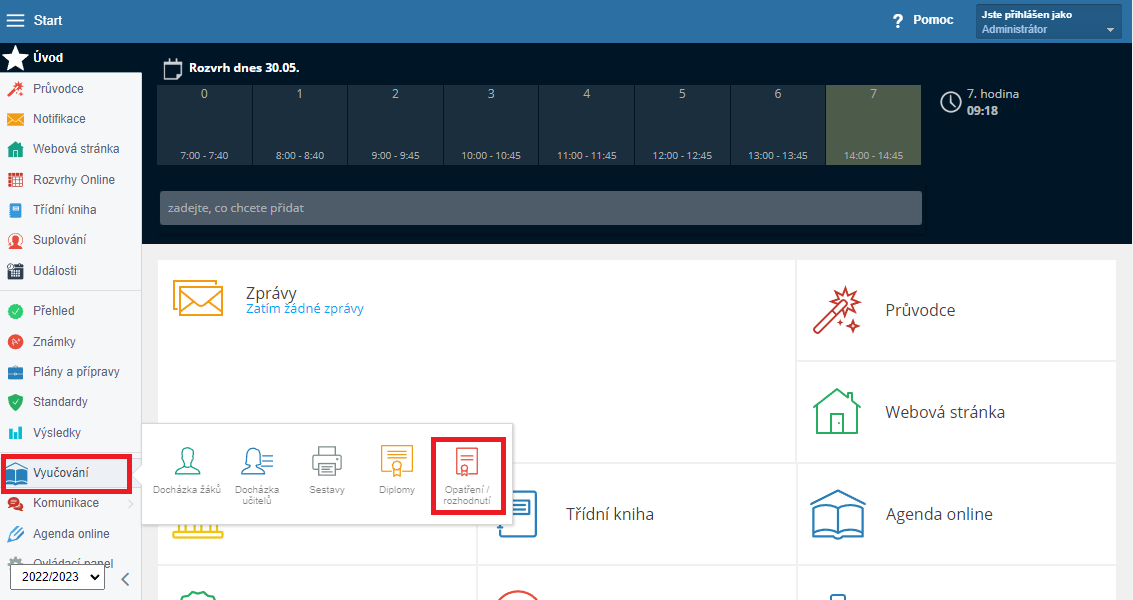
Task: Collapse the sidebar with the left chevron
Action: tap(125, 579)
